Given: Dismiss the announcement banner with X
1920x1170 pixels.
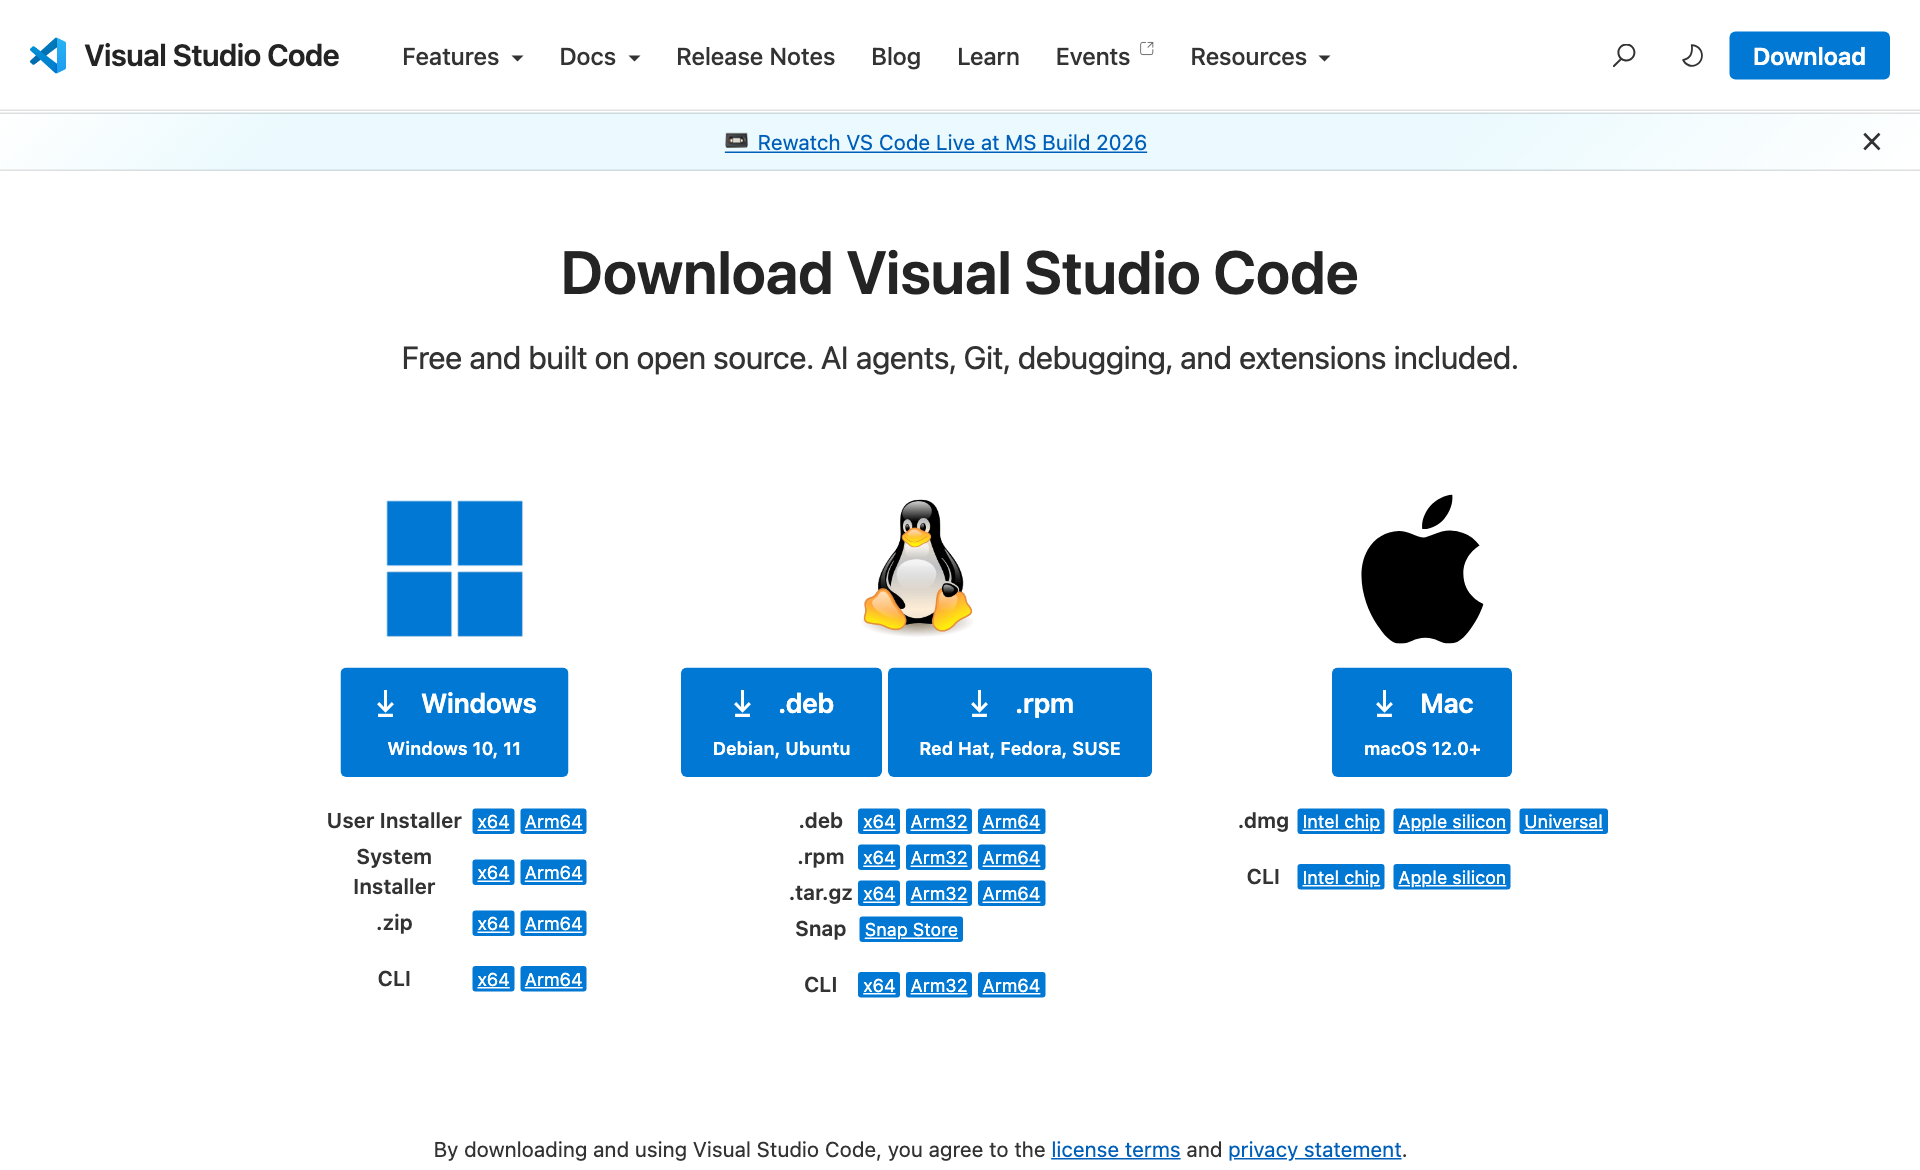Looking at the screenshot, I should 1872,142.
